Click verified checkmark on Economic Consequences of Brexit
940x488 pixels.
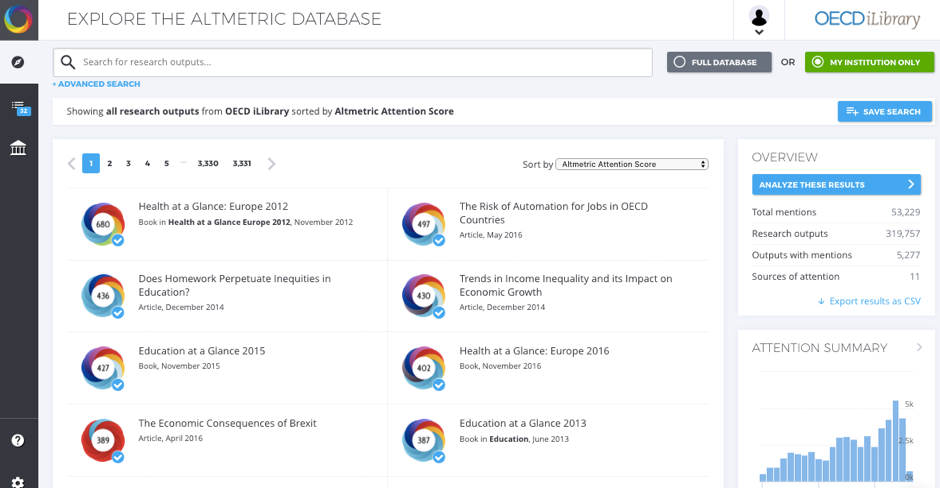[x=118, y=457]
